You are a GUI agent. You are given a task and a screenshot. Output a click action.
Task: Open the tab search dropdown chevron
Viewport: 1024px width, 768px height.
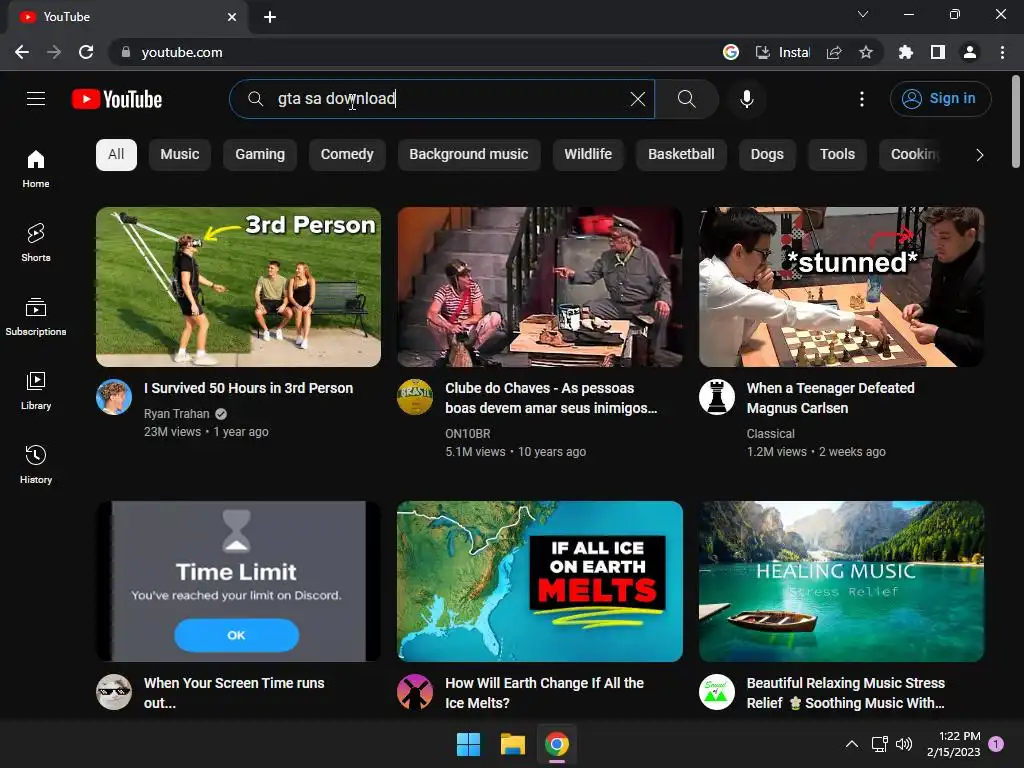click(863, 14)
